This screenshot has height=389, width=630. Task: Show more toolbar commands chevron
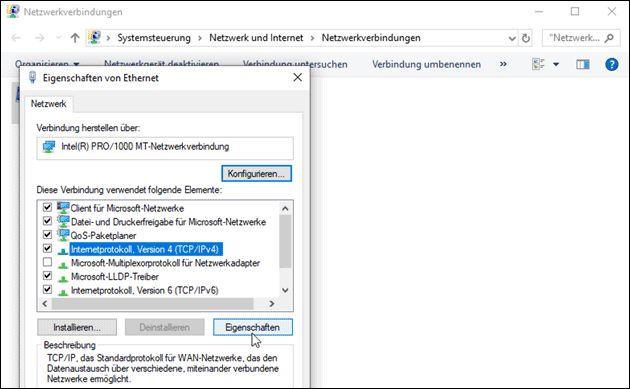[503, 64]
